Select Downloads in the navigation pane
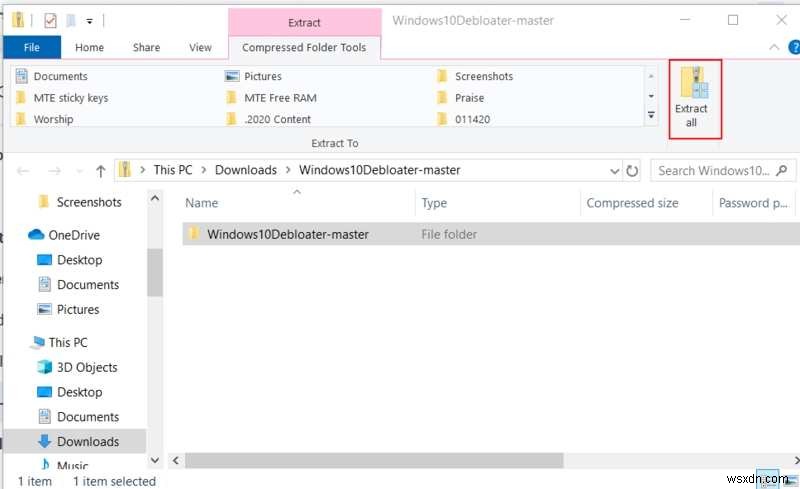The height and width of the screenshot is (489, 800). coord(74,441)
